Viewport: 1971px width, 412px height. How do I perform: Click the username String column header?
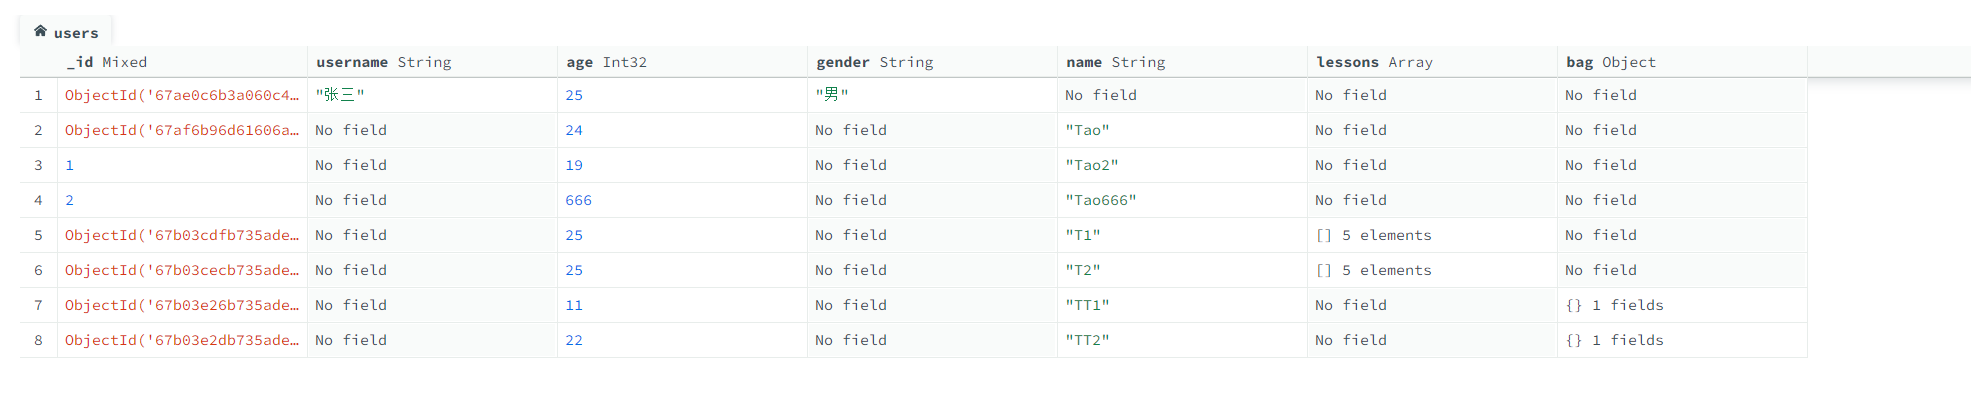383,62
